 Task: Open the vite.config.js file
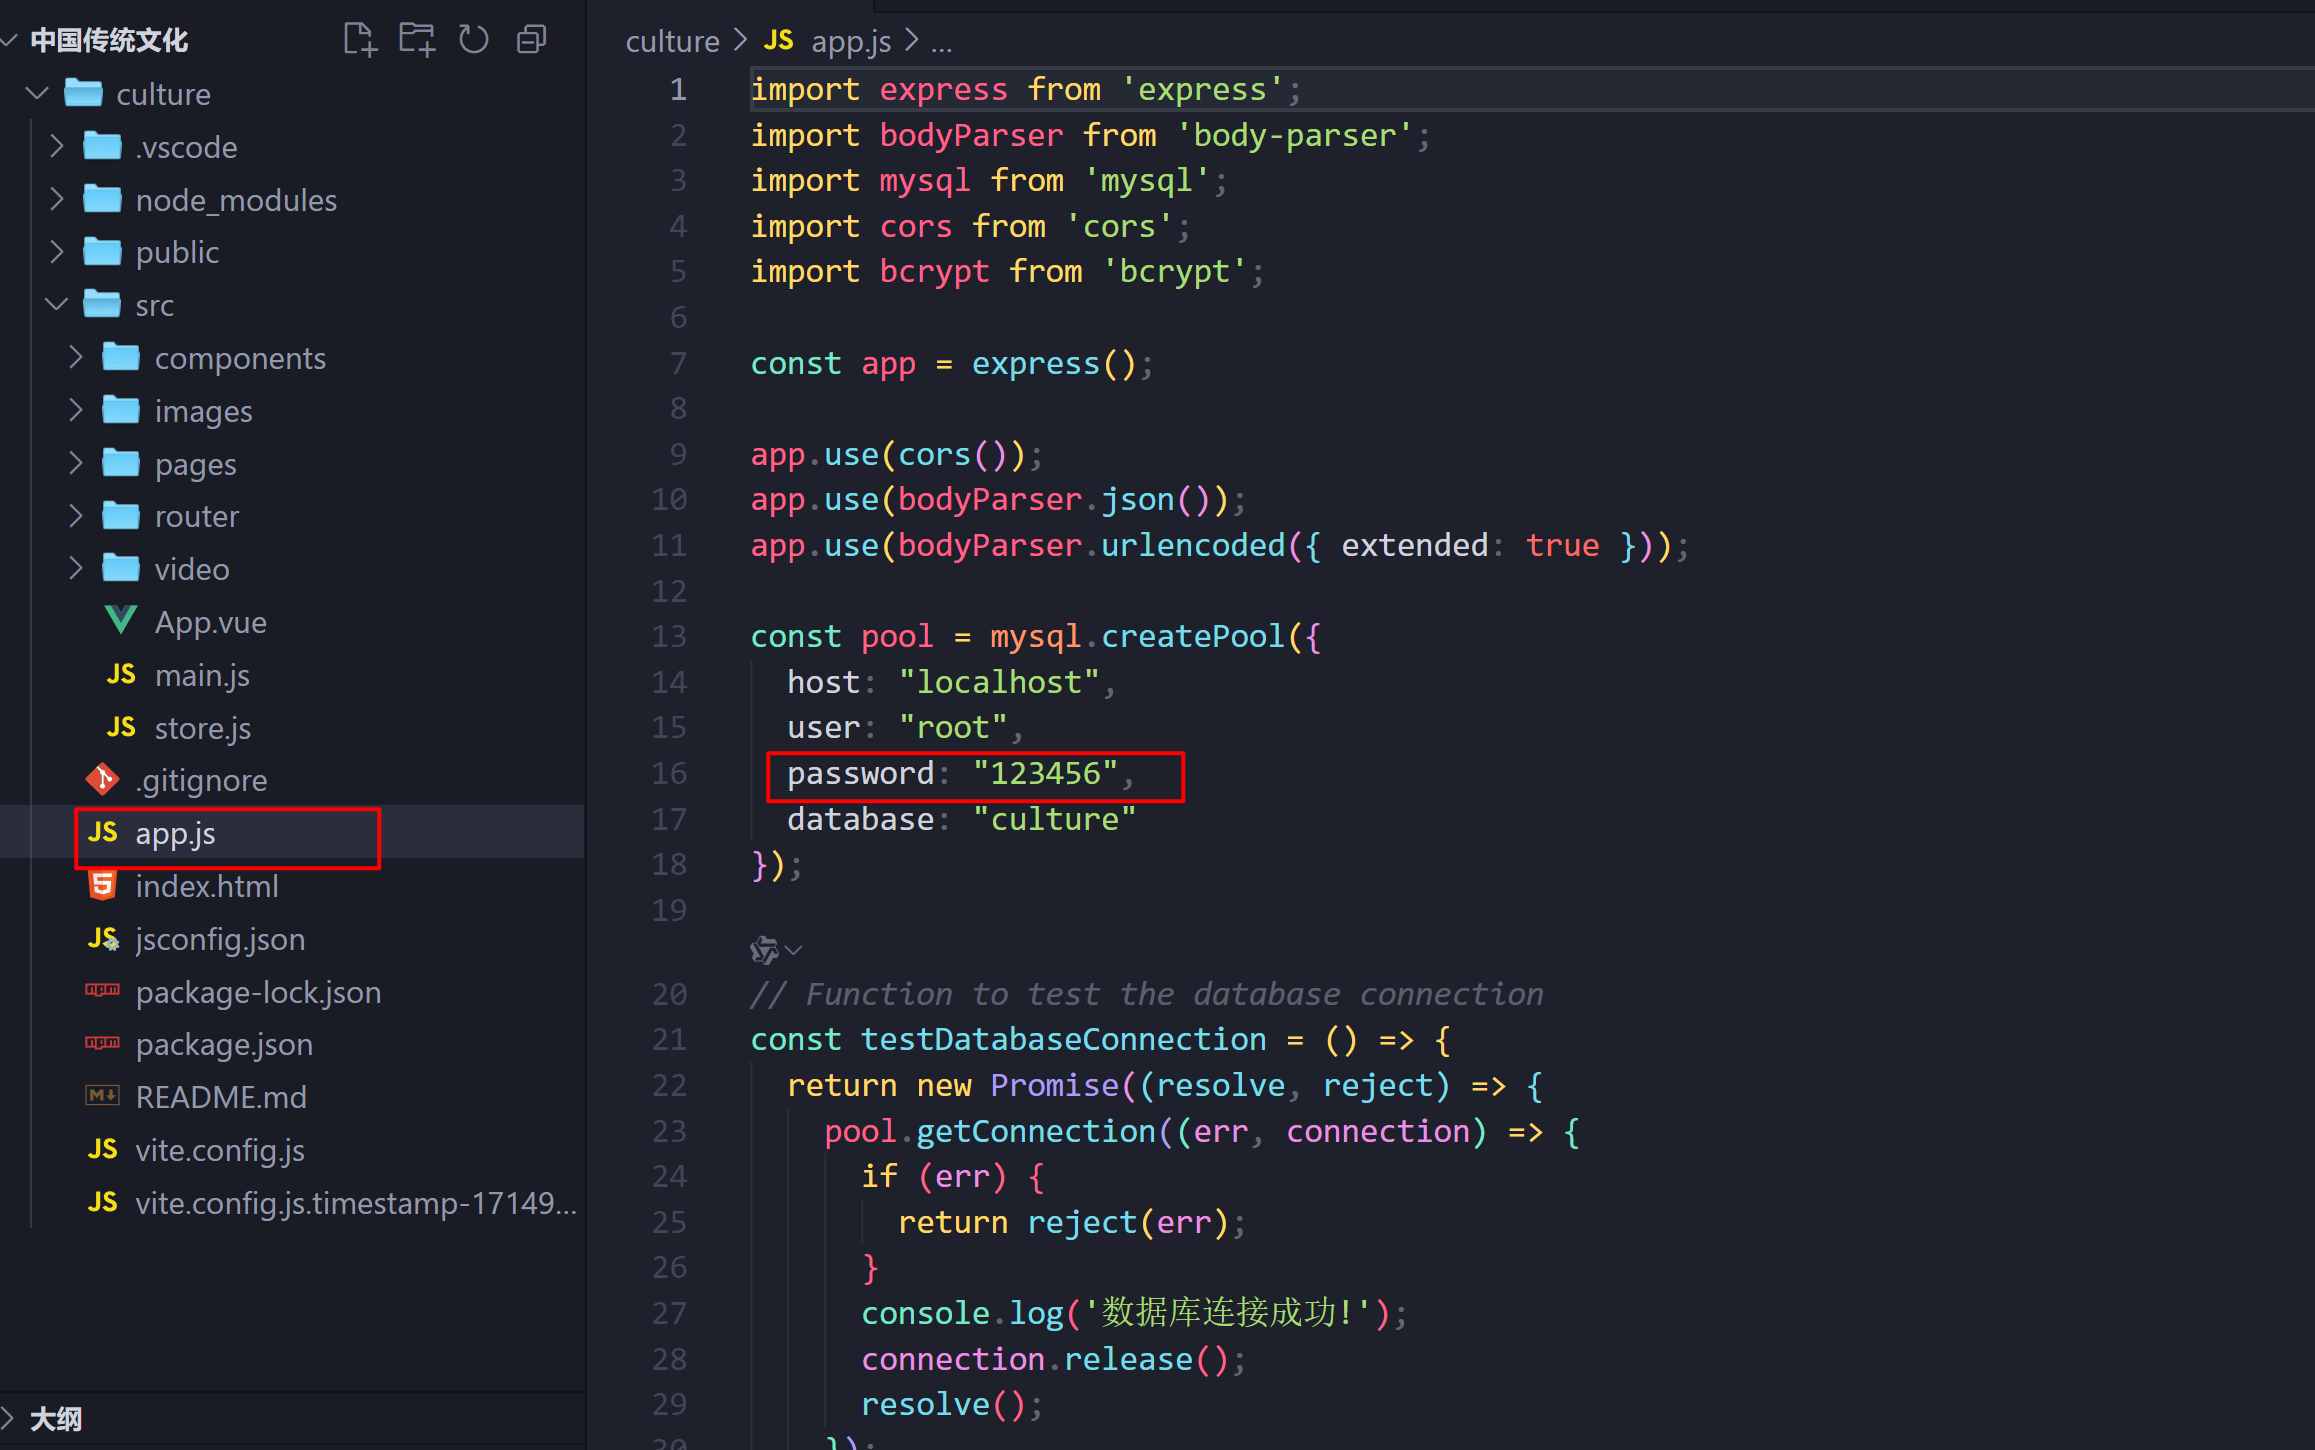[x=219, y=1150]
